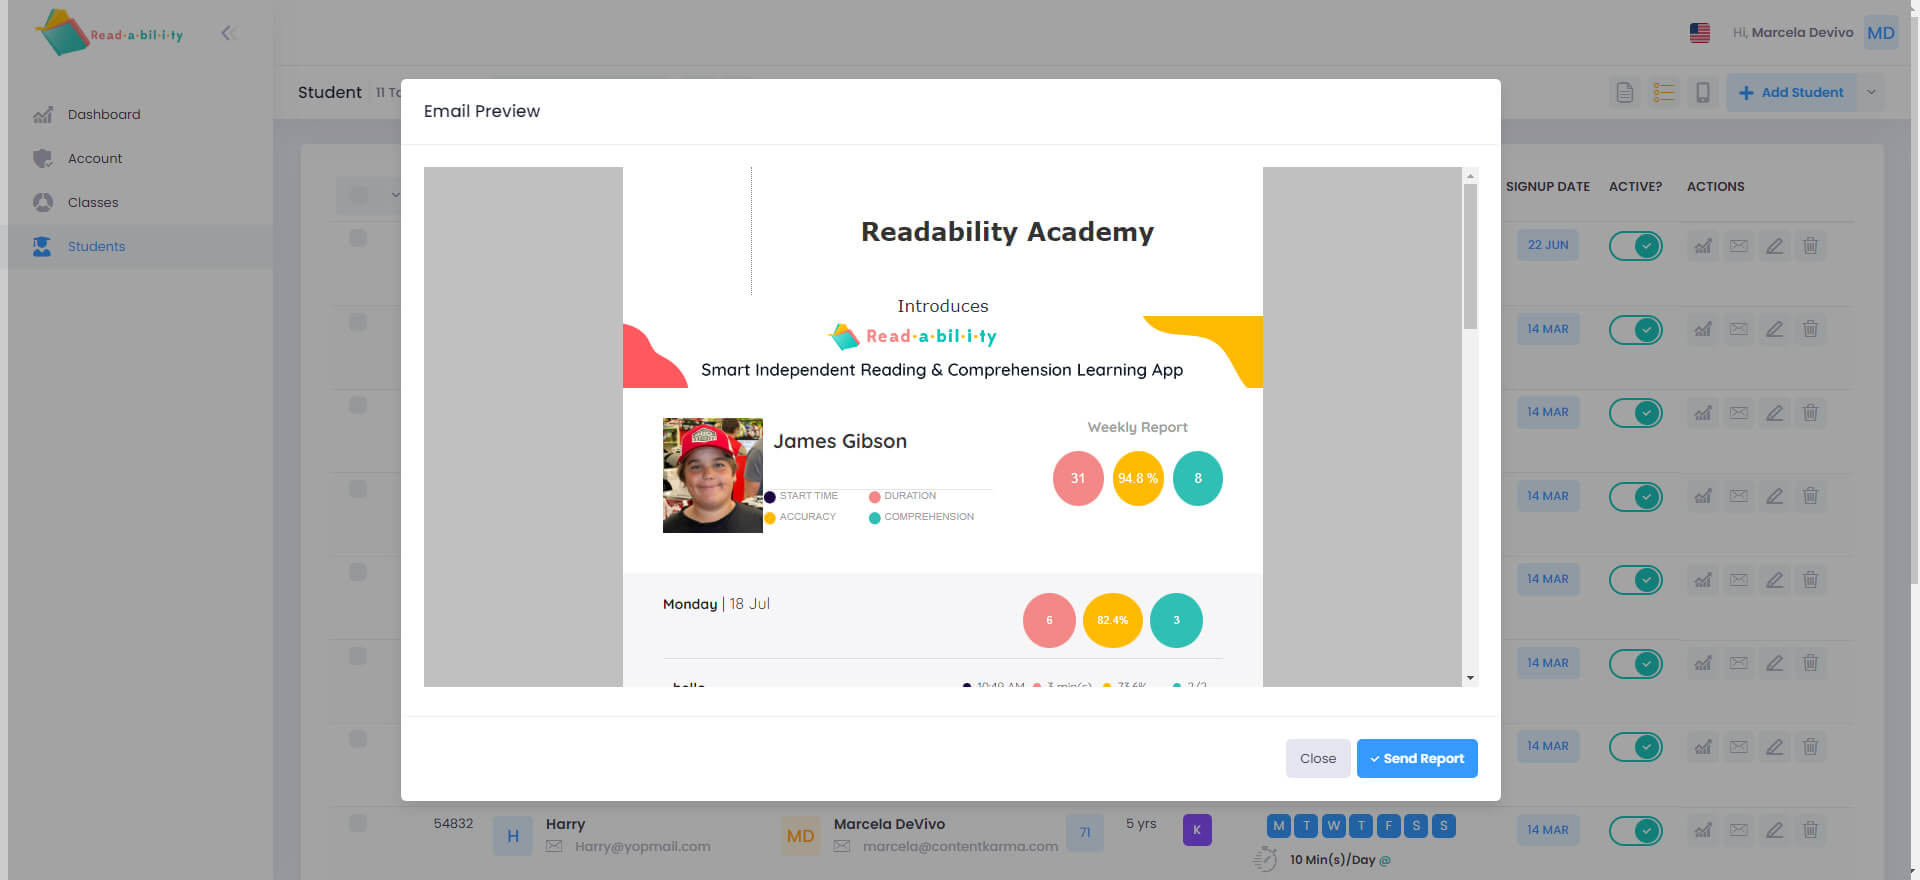Click the Students icon in sidebar
1920x880 pixels.
(42, 246)
